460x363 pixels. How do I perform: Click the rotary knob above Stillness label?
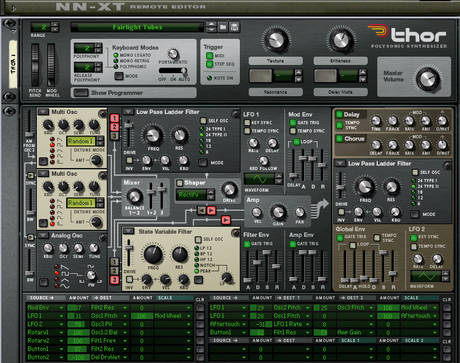(340, 40)
